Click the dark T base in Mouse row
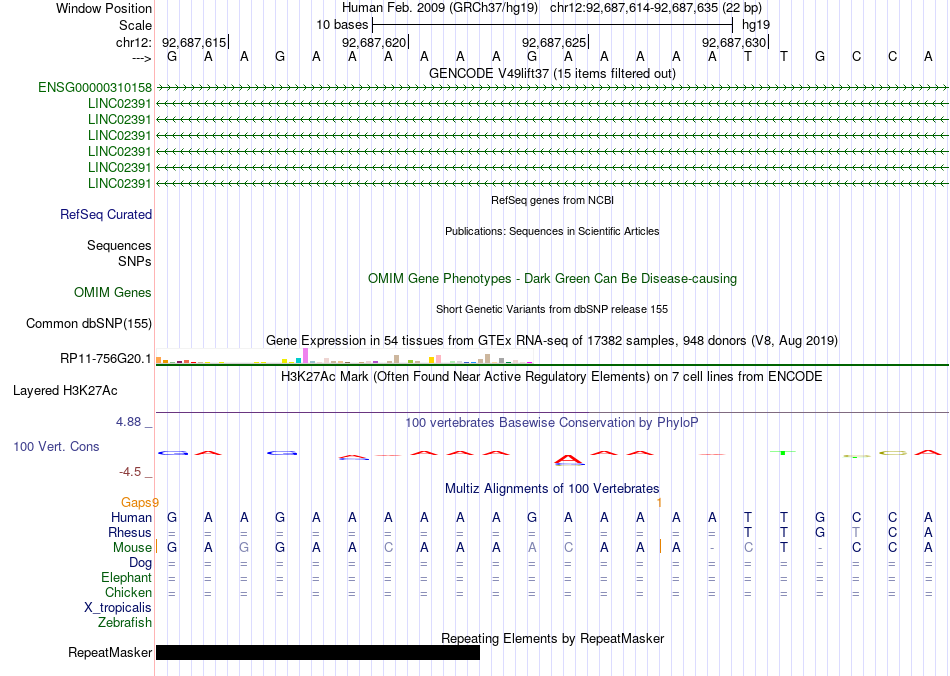Screen dimensions: 950x676 [783, 548]
